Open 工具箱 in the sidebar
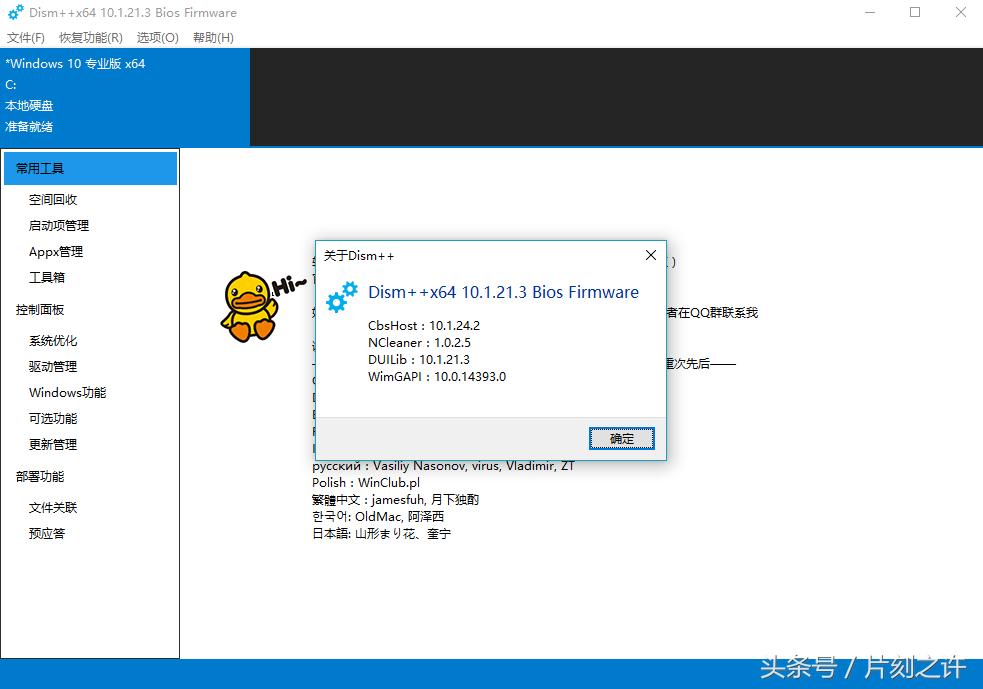983x689 pixels. [x=46, y=277]
